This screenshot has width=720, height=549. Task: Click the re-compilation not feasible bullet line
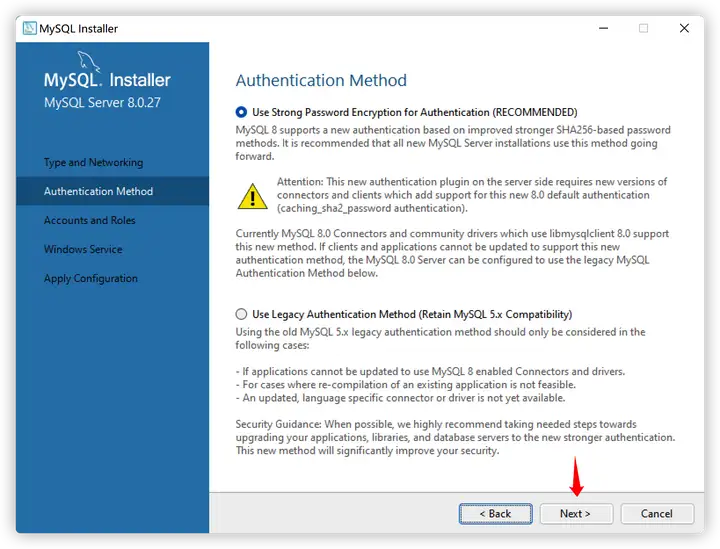(405, 385)
